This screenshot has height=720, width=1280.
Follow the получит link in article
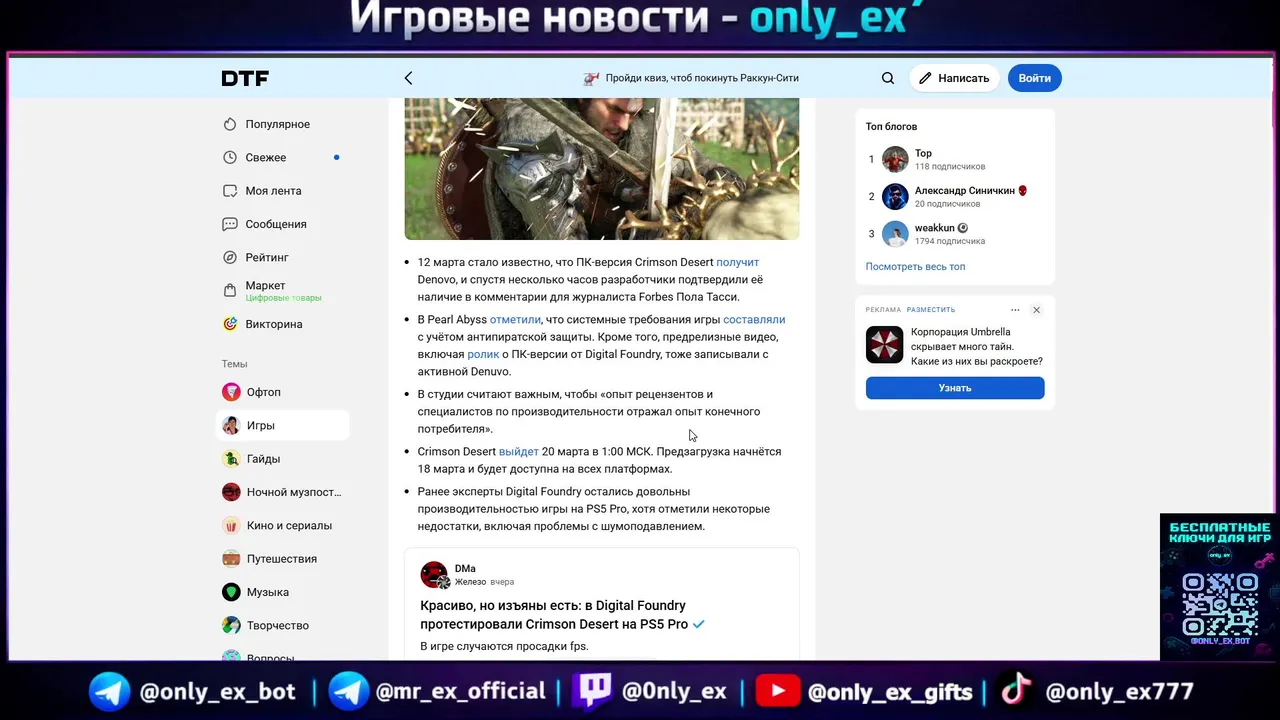coord(737,262)
